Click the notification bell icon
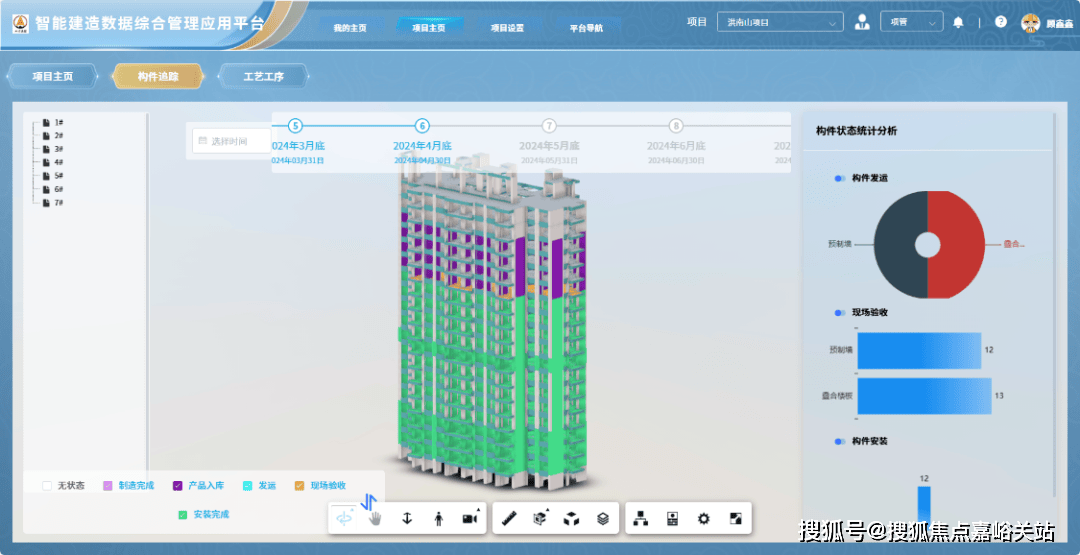The width and height of the screenshot is (1080, 555). [x=958, y=22]
